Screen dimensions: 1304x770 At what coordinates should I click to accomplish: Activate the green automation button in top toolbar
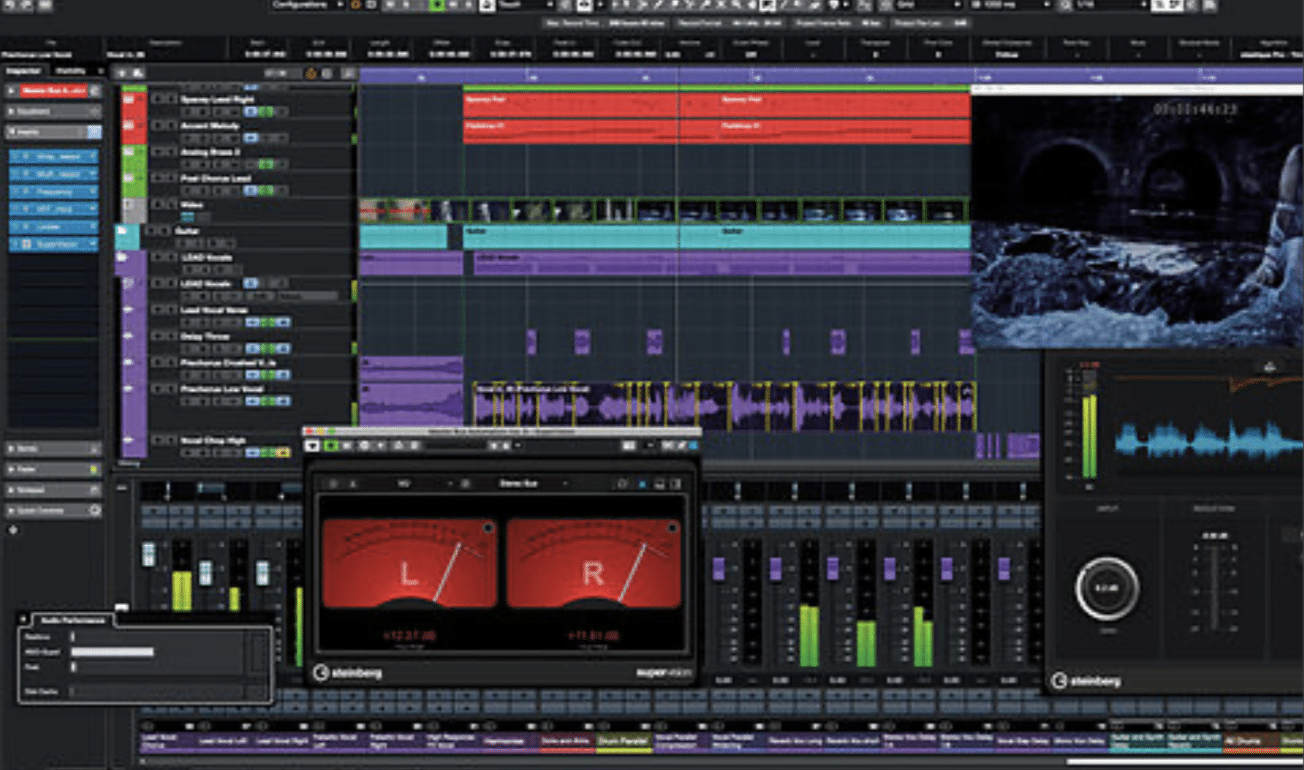(x=437, y=5)
